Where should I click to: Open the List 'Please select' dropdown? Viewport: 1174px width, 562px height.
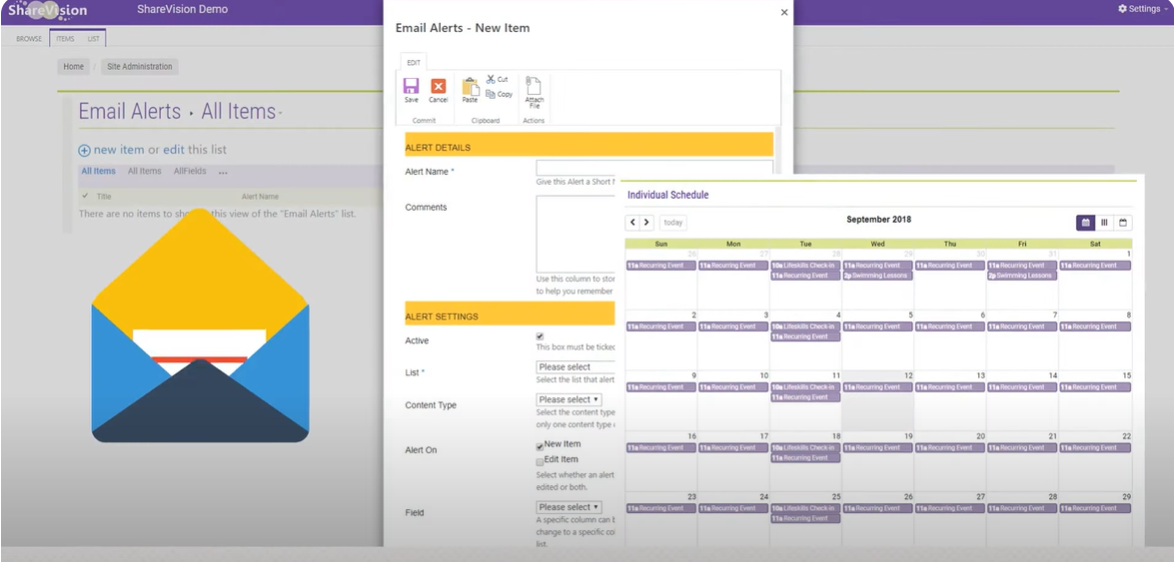coord(575,367)
